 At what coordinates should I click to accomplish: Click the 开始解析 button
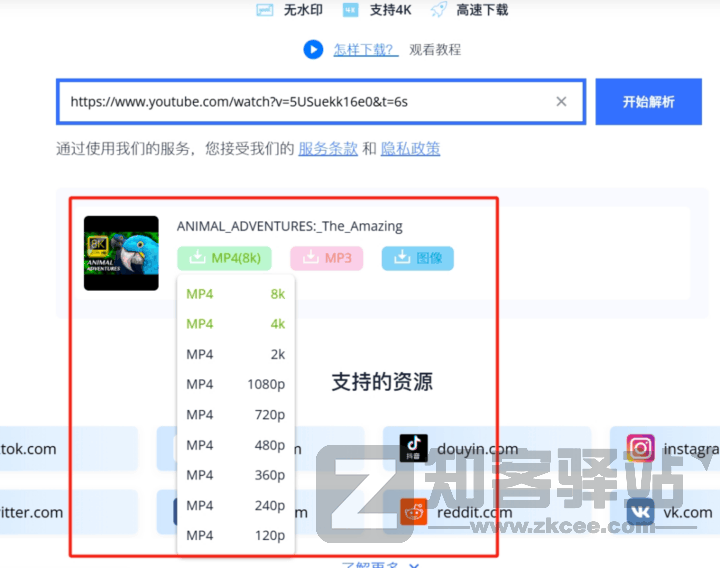[x=648, y=101]
